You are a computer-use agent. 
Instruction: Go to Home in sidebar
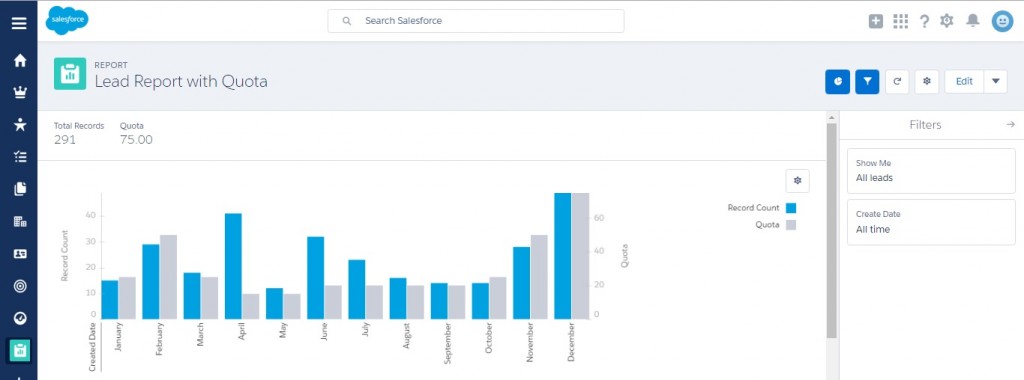[x=20, y=60]
